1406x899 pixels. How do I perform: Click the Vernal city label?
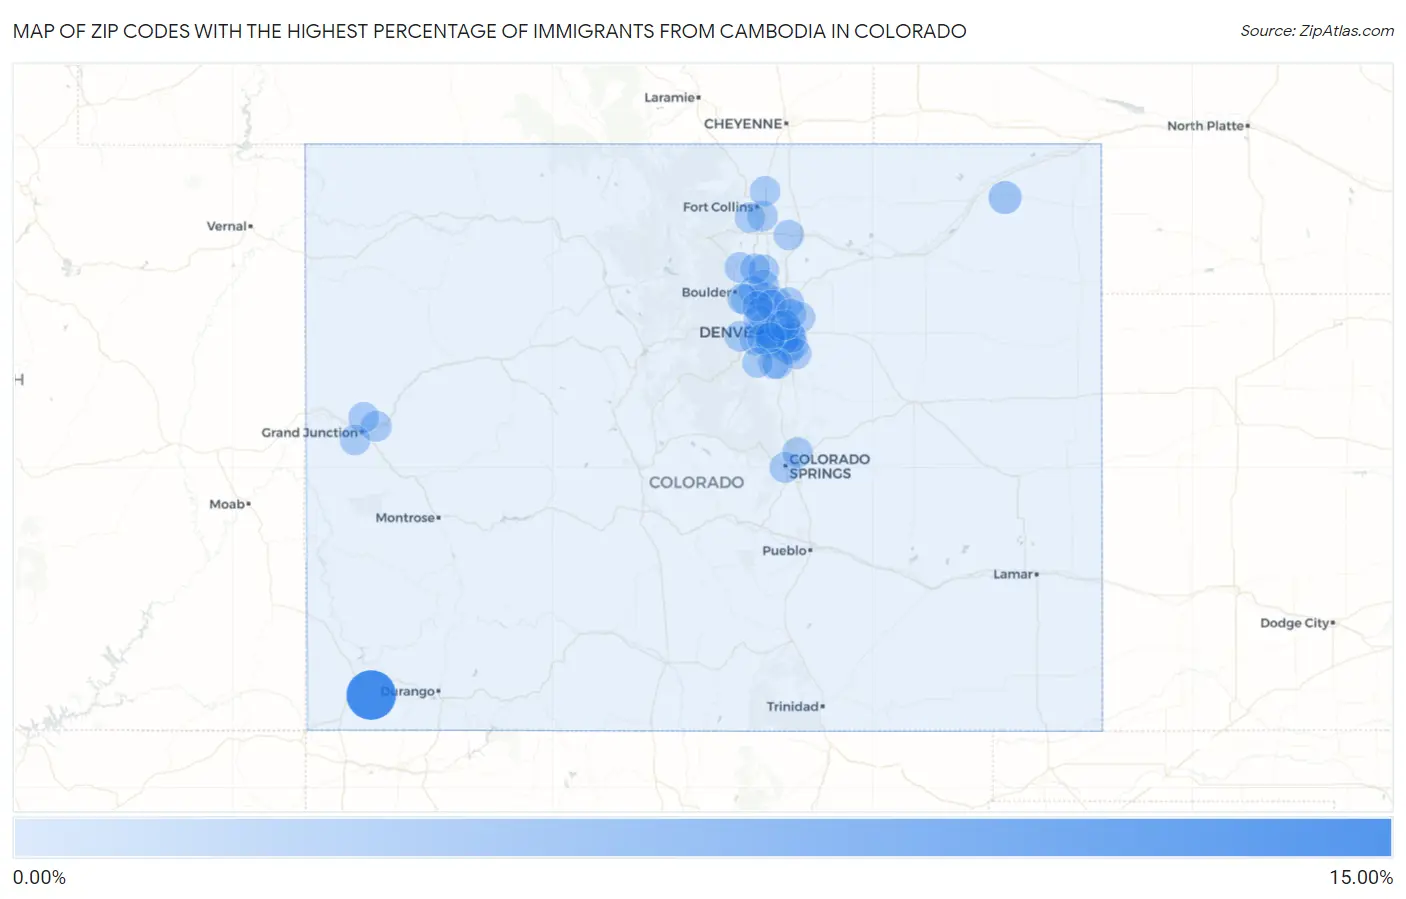tap(229, 226)
